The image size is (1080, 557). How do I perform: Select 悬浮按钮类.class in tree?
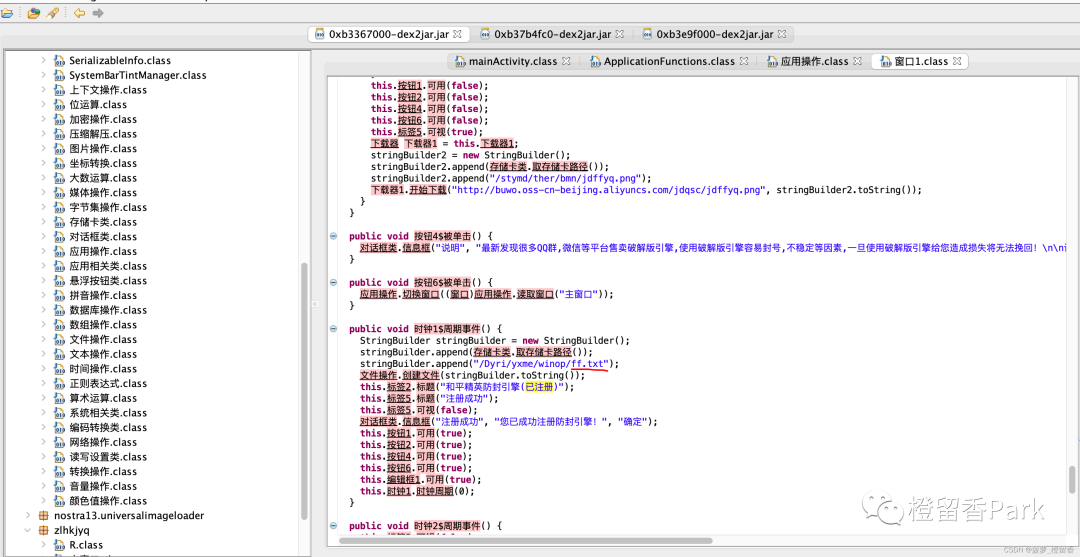point(108,281)
